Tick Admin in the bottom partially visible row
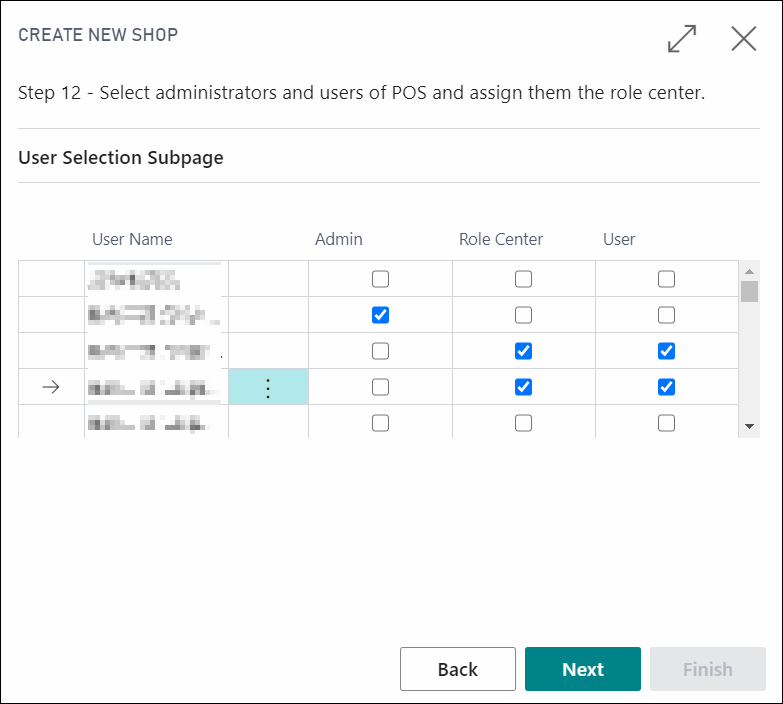Image resolution: width=783 pixels, height=704 pixels. tap(381, 423)
